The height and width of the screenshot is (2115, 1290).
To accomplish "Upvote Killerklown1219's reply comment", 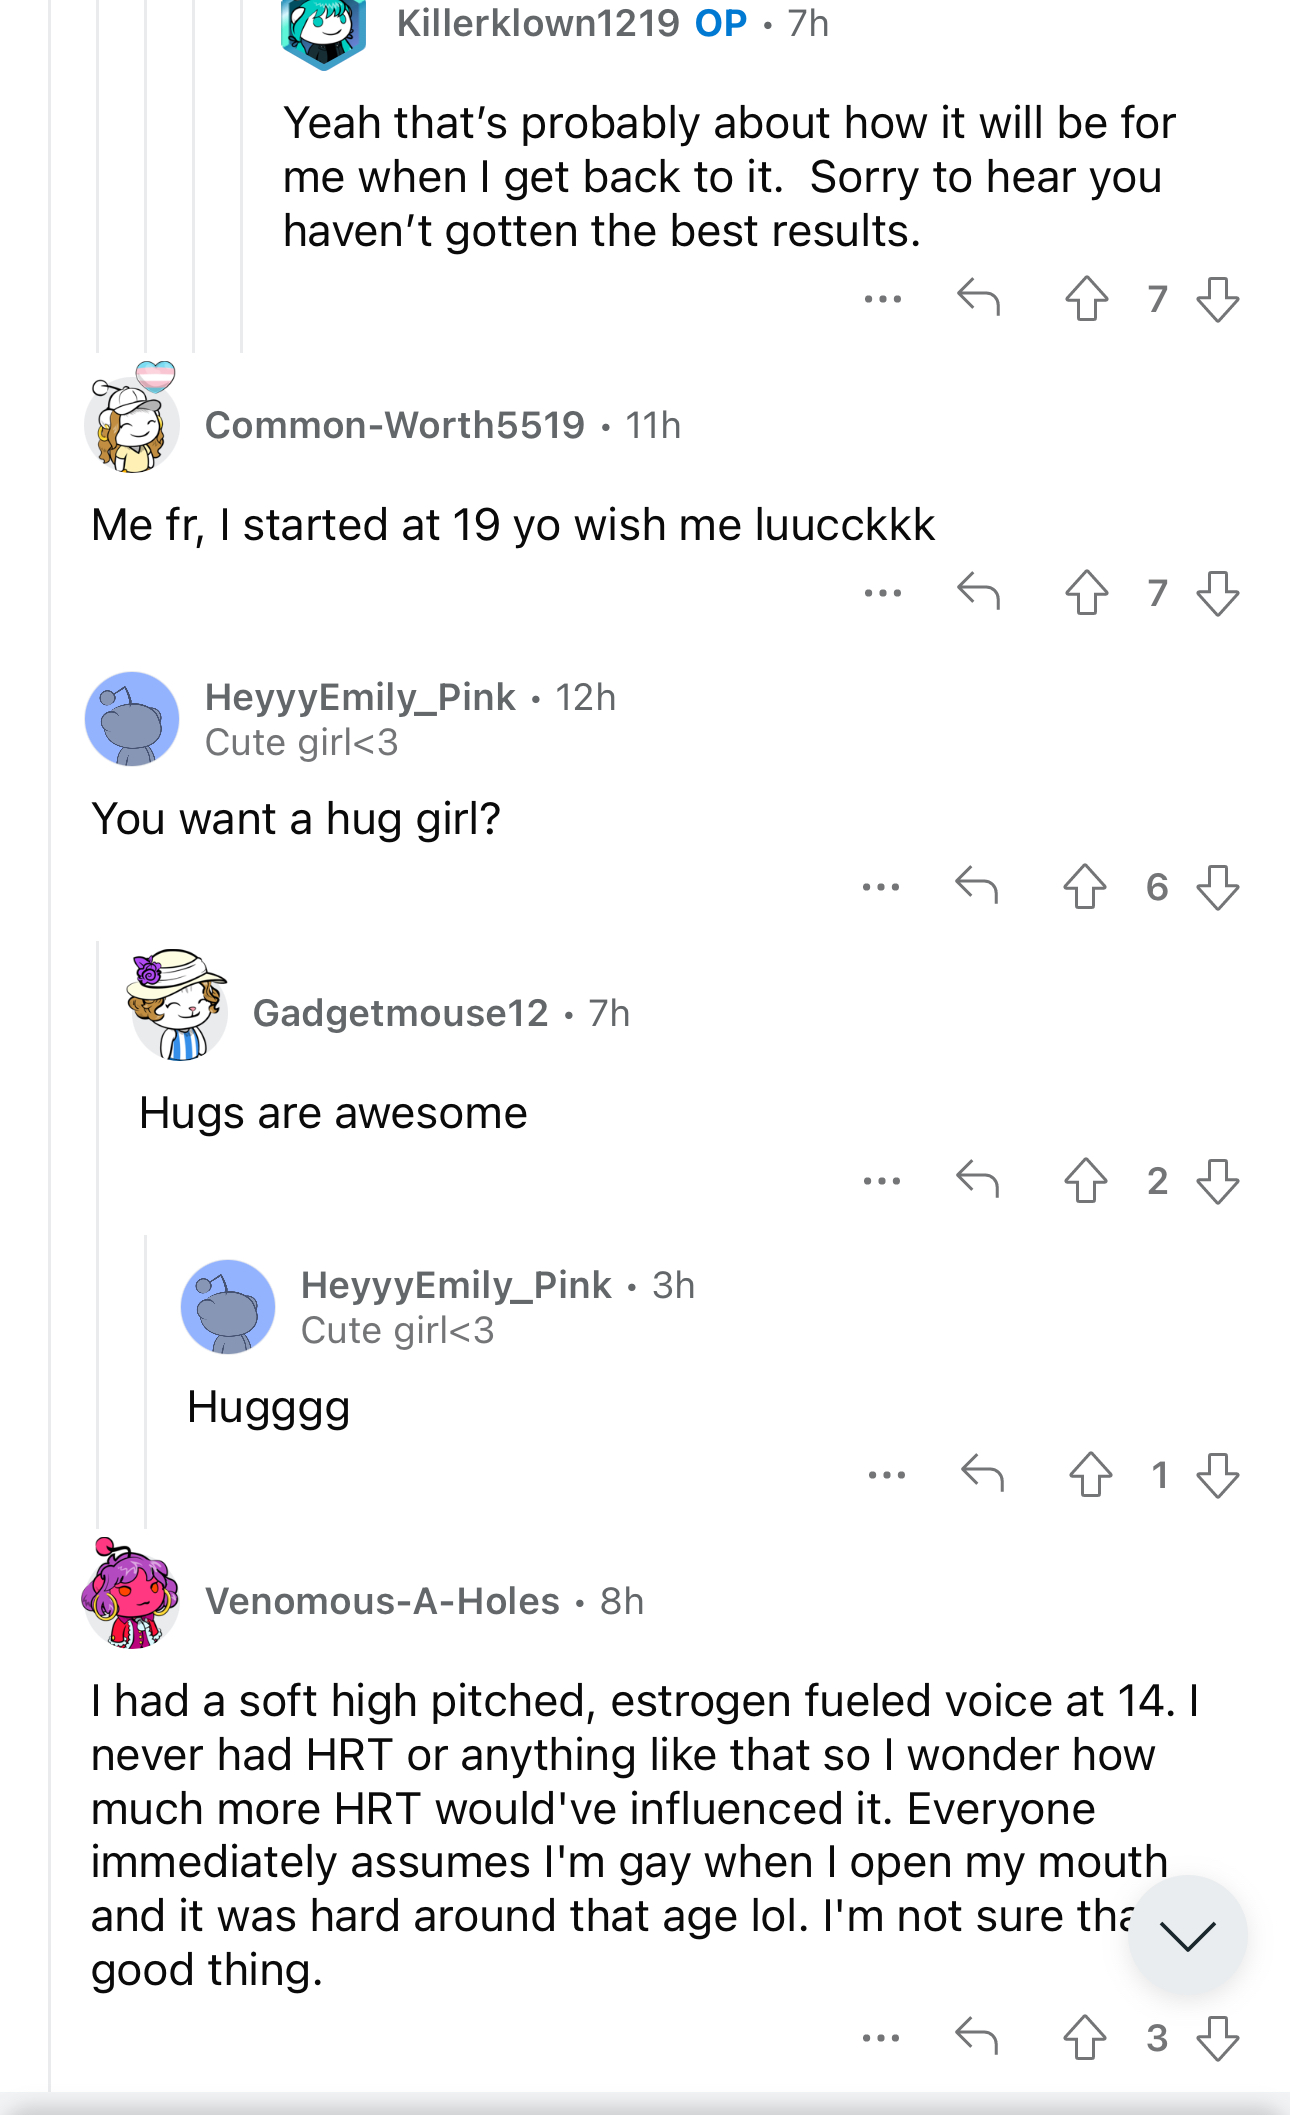I will pos(1086,298).
